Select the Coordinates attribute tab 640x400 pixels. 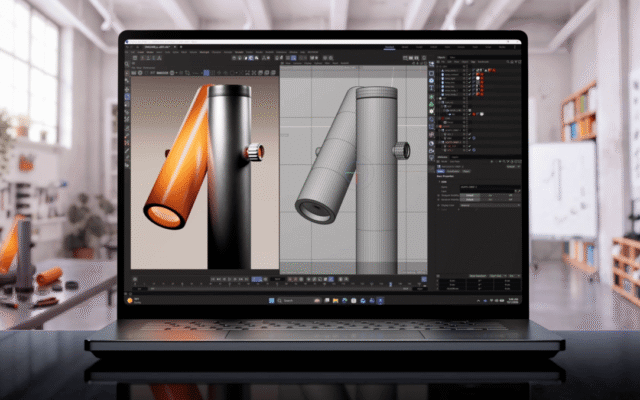[x=453, y=171]
